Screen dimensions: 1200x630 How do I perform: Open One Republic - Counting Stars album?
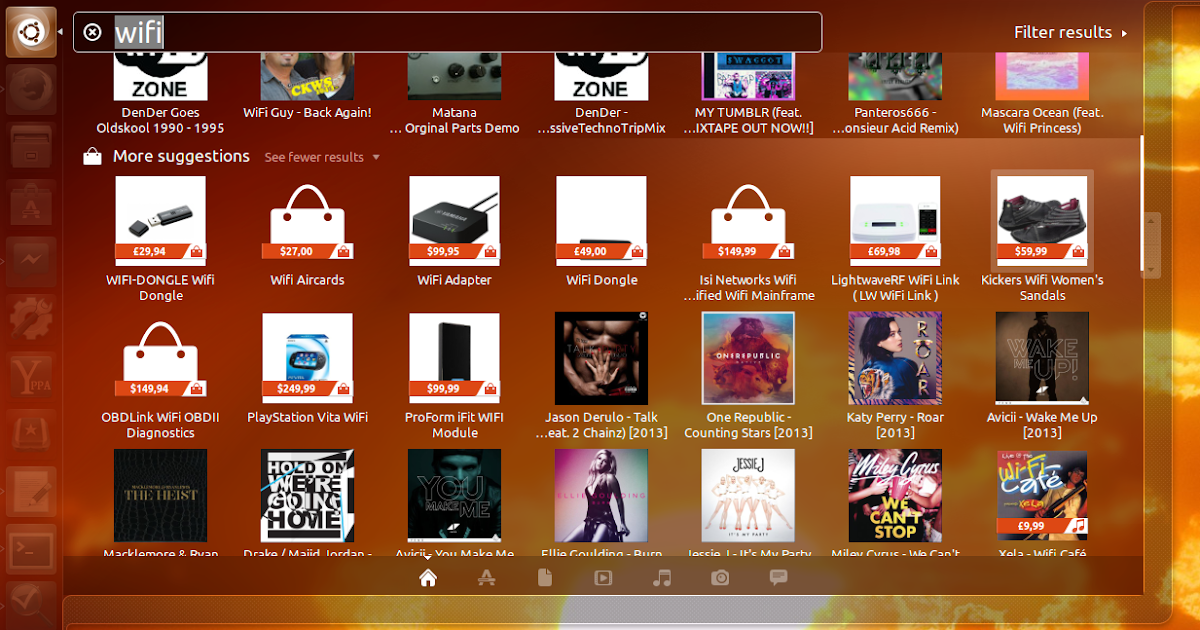tap(748, 376)
